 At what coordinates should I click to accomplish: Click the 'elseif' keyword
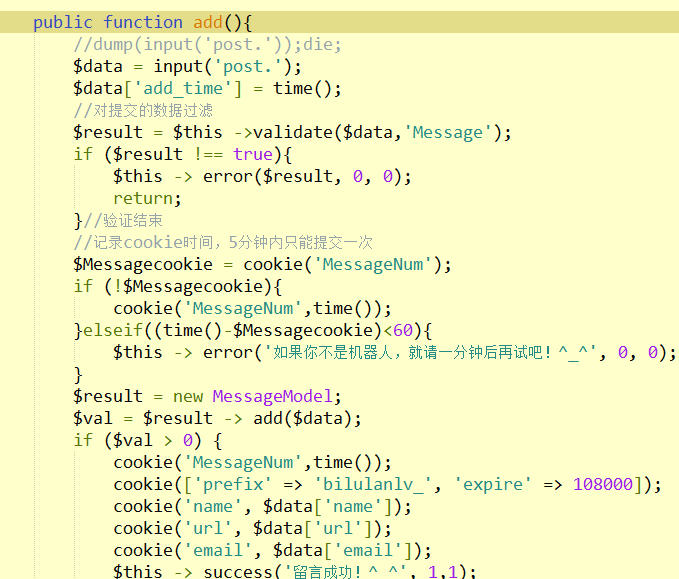click(x=113, y=330)
